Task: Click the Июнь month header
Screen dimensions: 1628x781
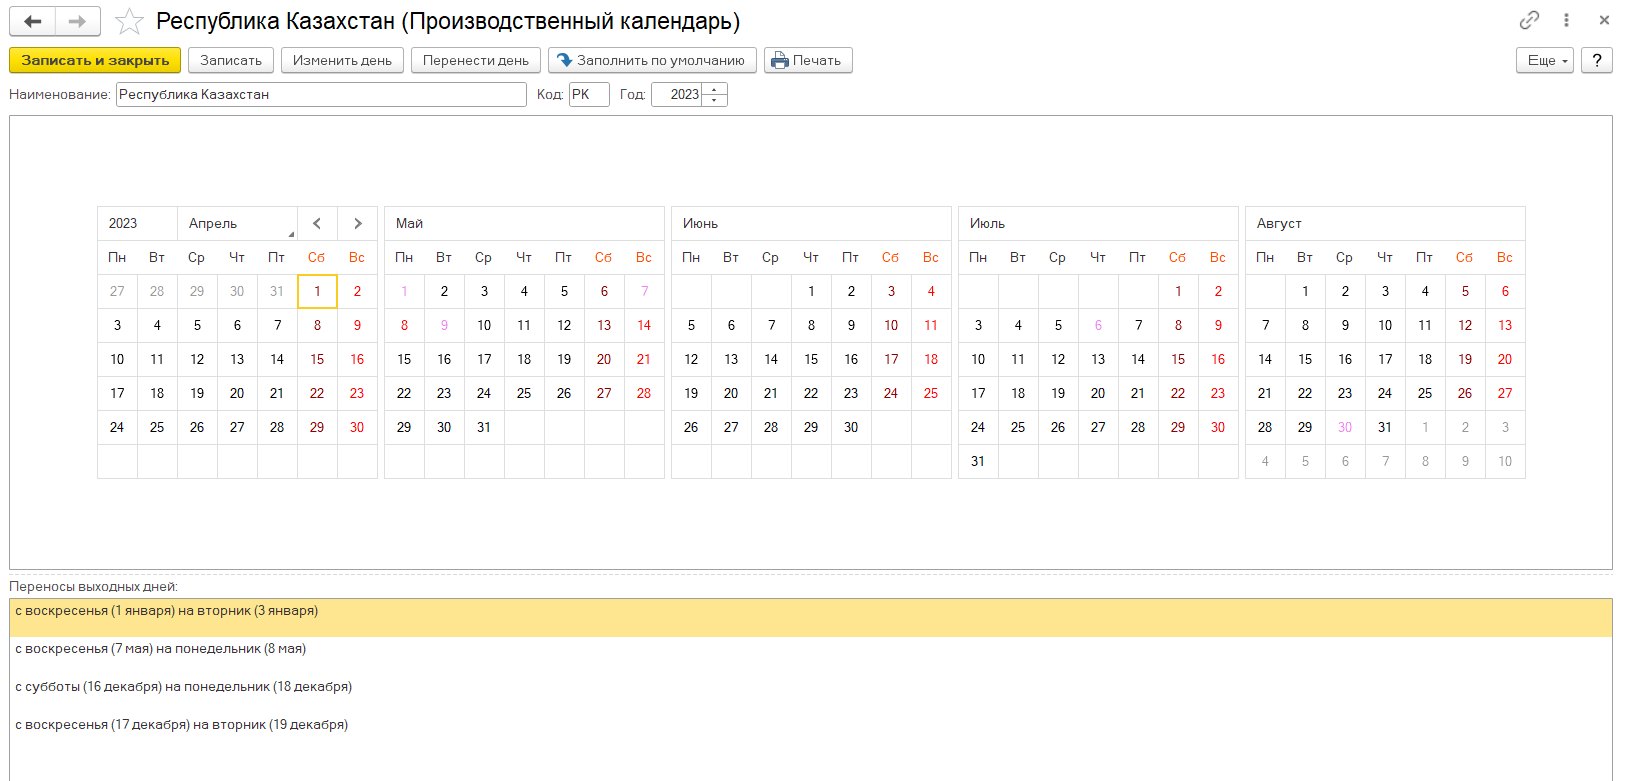Action: pyautogui.click(x=811, y=223)
